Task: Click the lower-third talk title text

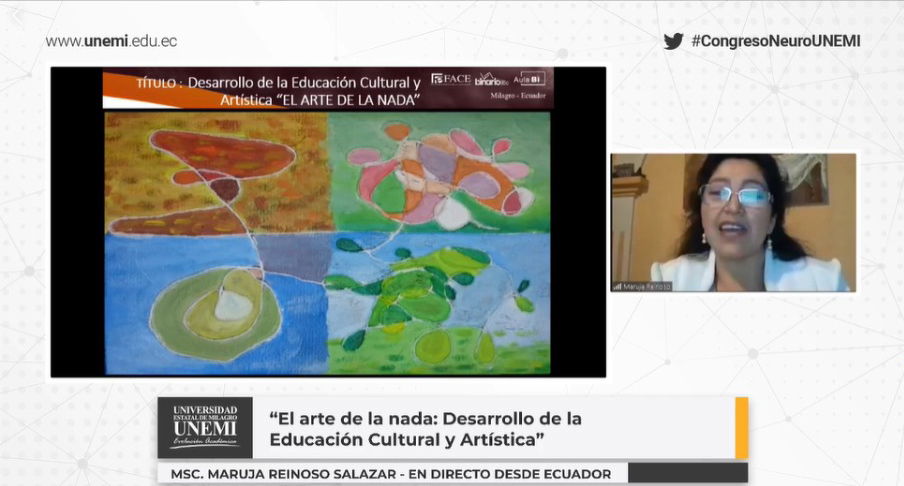Action: click(x=425, y=428)
